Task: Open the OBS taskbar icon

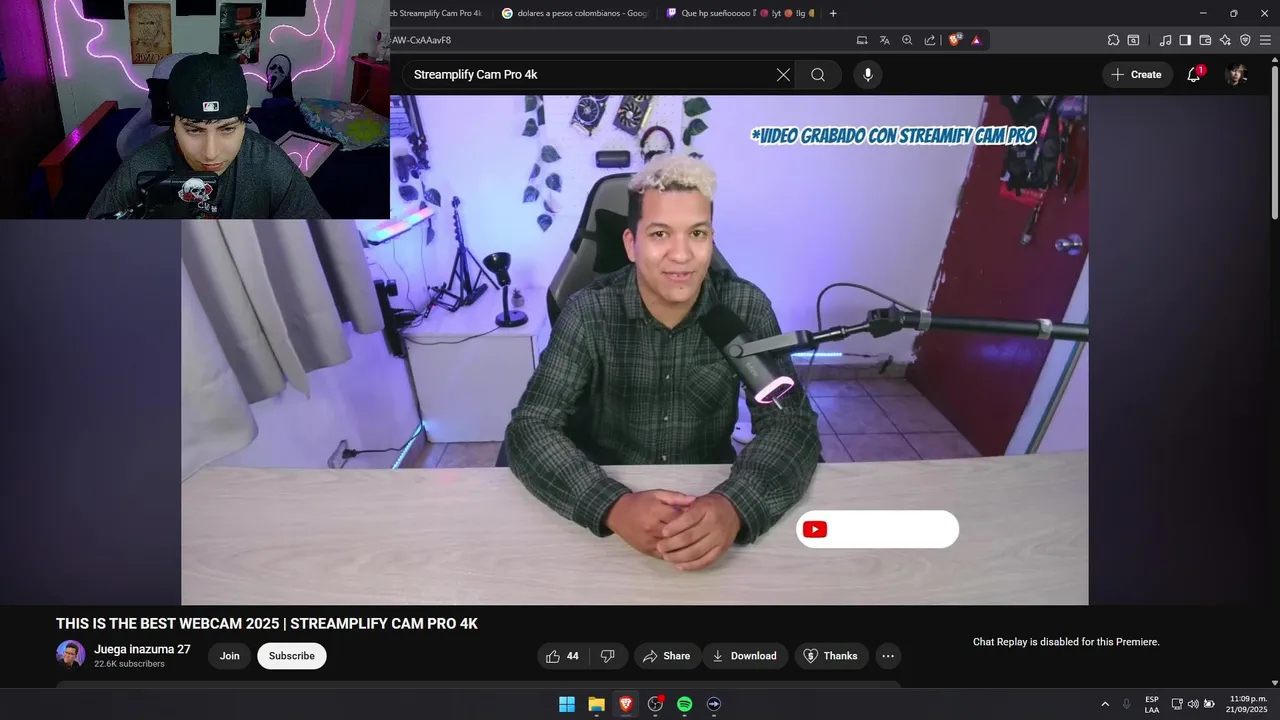Action: pos(655,704)
